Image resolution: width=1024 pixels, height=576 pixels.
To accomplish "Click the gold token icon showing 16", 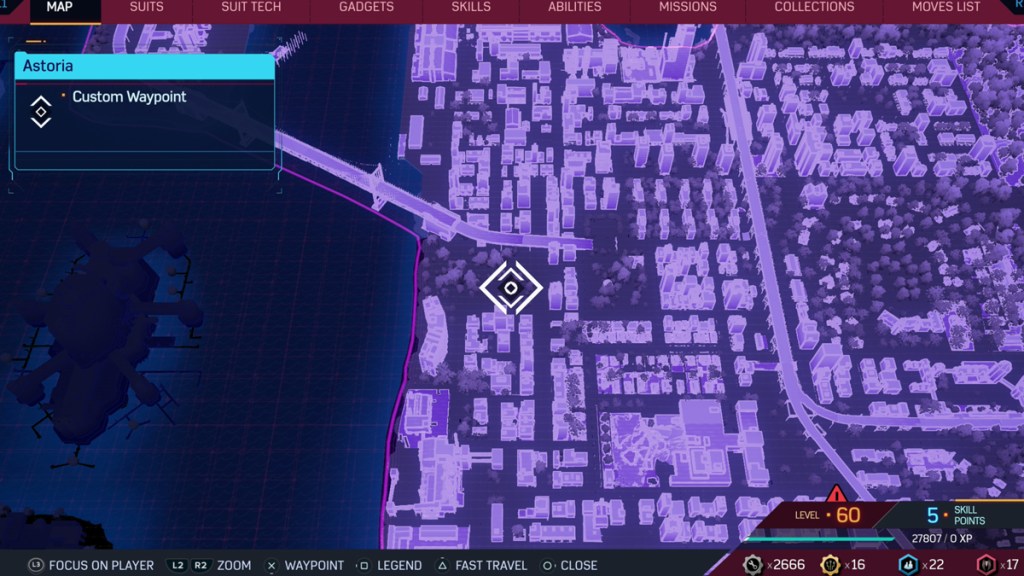I will pos(829,564).
